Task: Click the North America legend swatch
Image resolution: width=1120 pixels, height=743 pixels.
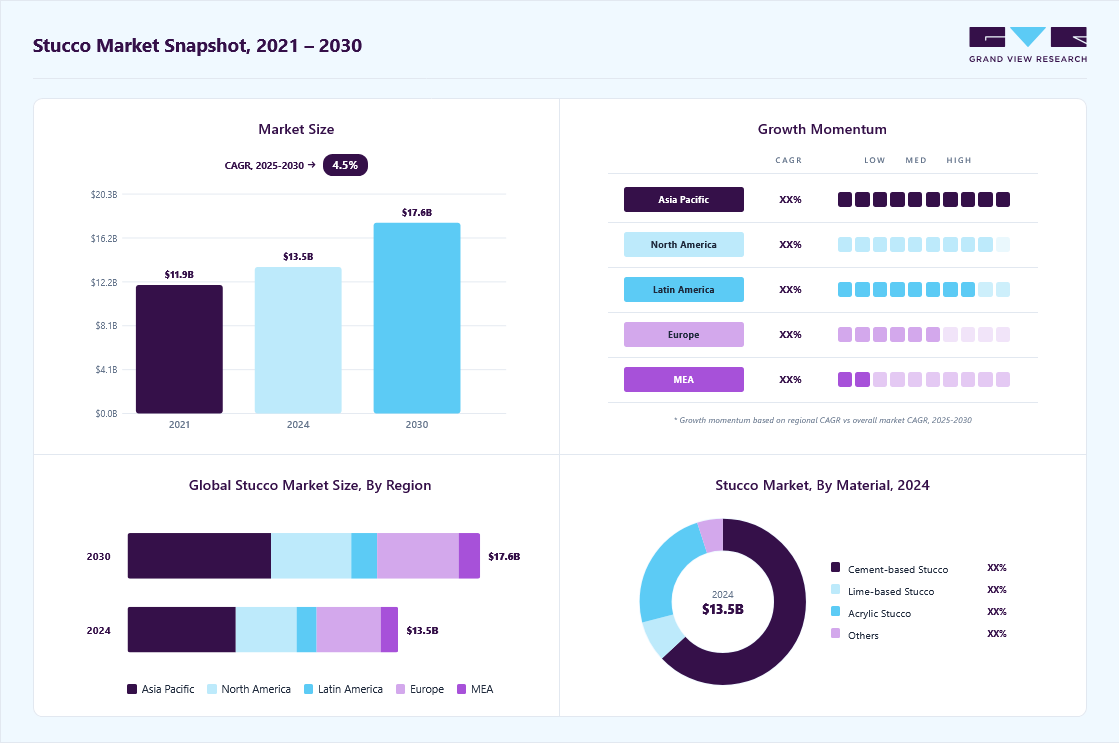Action: (211, 689)
